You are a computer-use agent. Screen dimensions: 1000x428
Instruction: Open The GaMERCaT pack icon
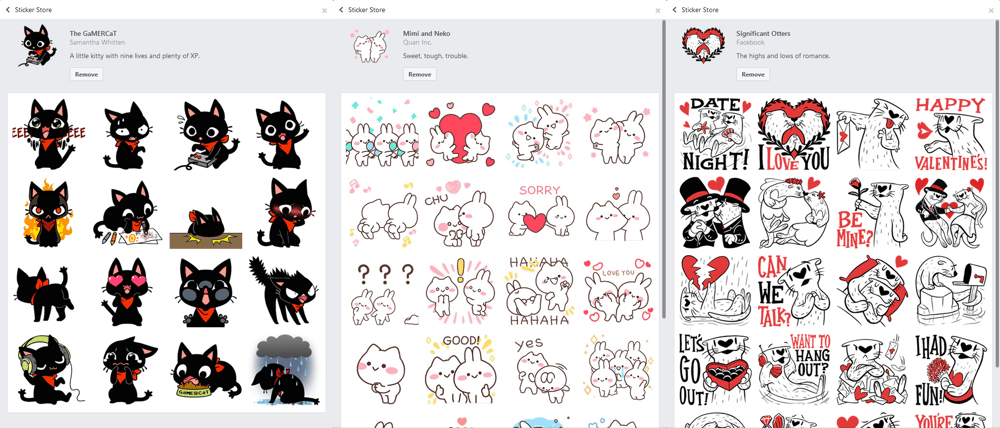pos(37,46)
